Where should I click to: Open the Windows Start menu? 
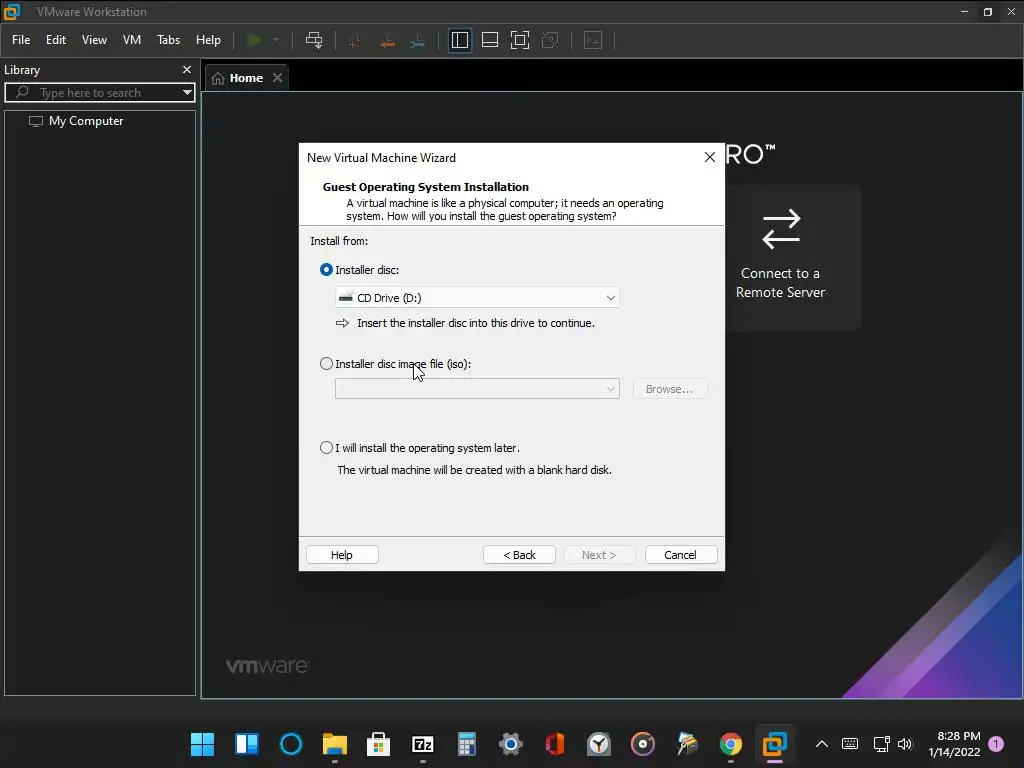click(x=202, y=744)
